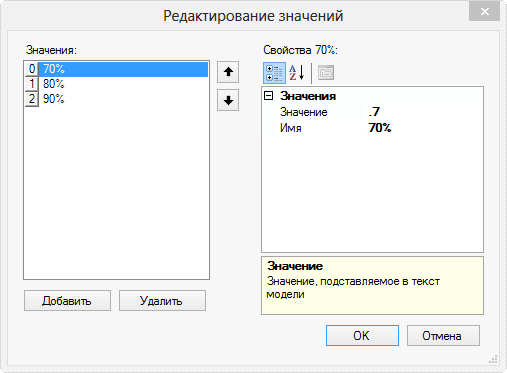
Task: Open property pages icon in toolbar
Action: 326,73
